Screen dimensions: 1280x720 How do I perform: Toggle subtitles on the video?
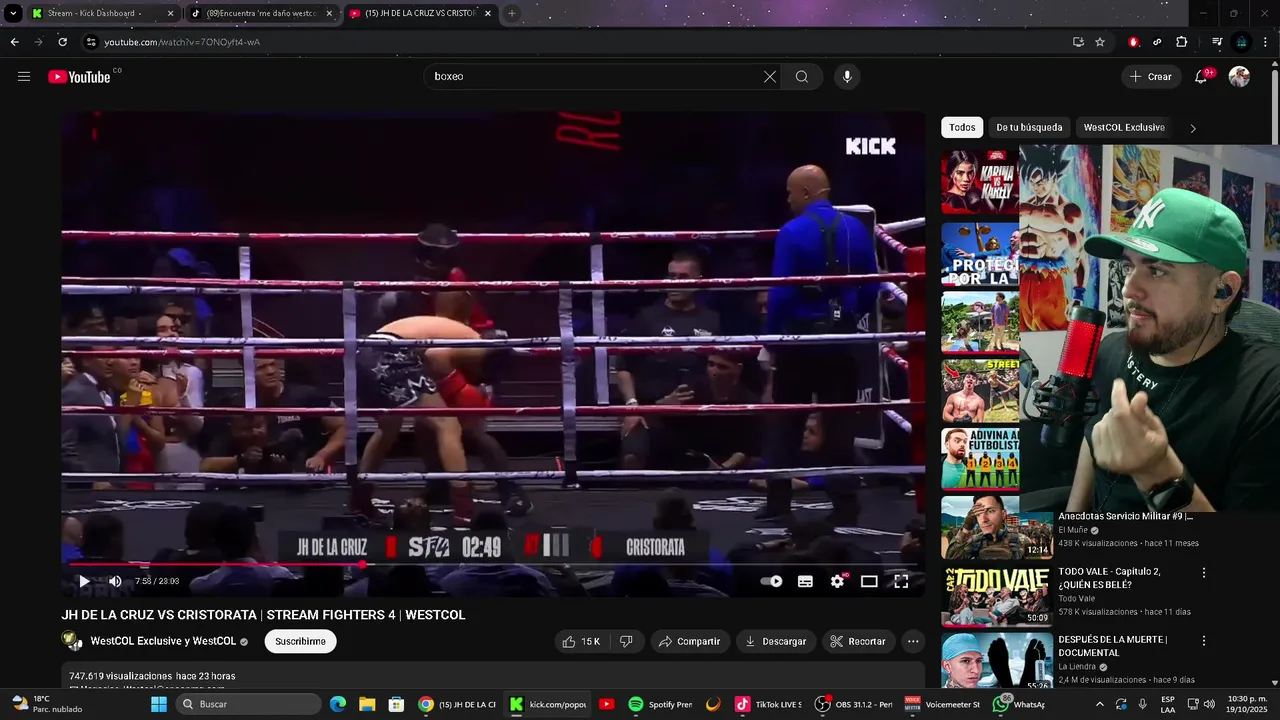[805, 581]
